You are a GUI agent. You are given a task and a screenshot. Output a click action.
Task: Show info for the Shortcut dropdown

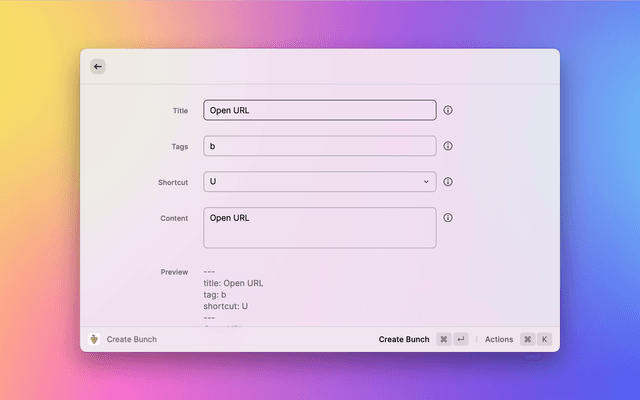coord(448,182)
